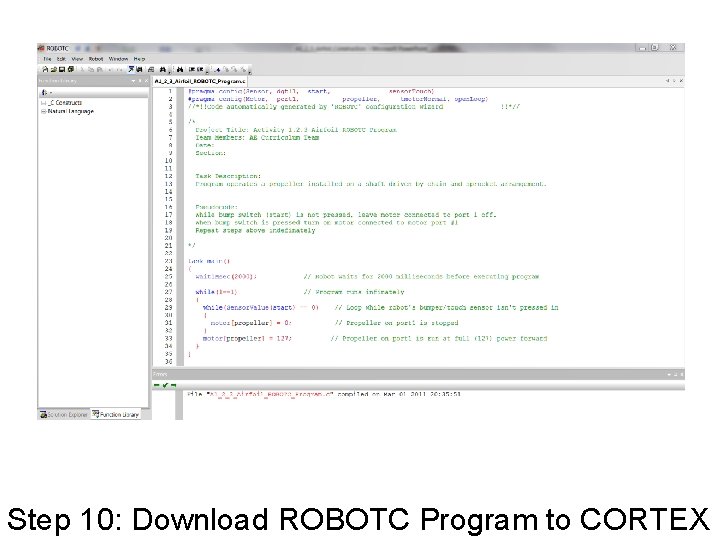720x540 pixels.
Task: Click the Print toolbar icon
Action: (151, 69)
